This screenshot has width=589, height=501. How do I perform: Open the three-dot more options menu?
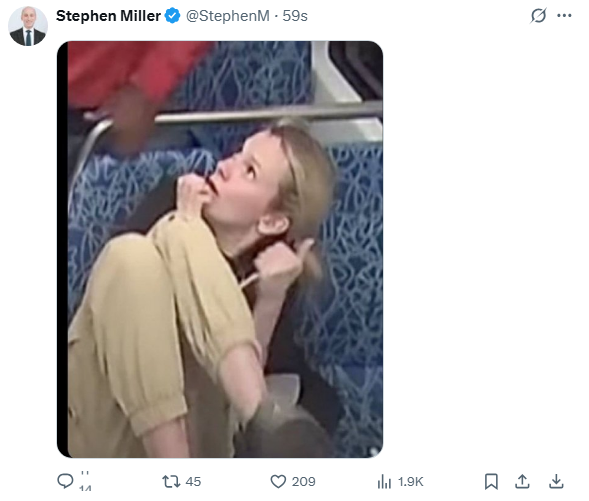click(x=564, y=16)
